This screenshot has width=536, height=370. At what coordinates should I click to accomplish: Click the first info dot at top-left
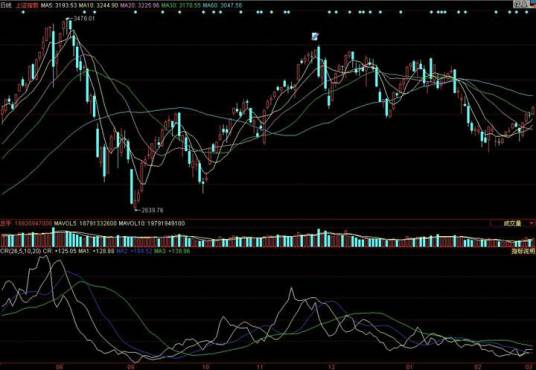23,12
